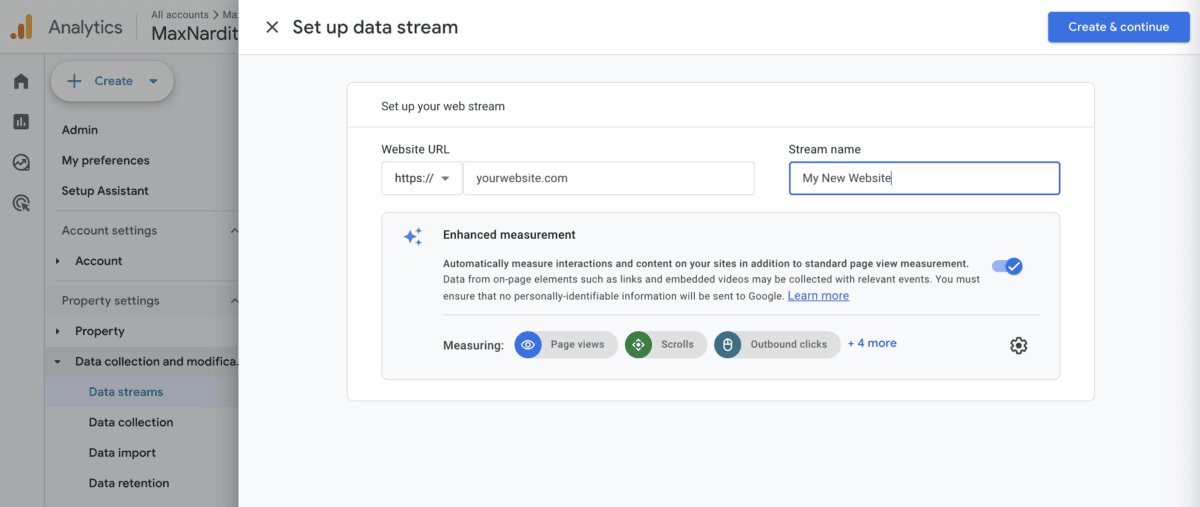Click the All accounts breadcrumb
1200x507 pixels.
click(180, 15)
